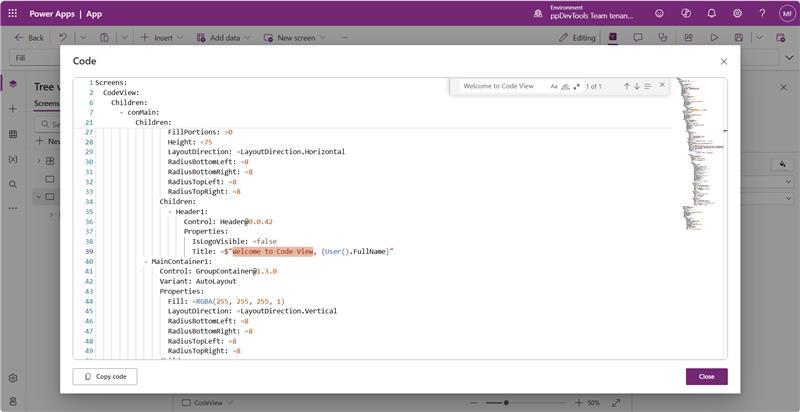
Task: Open the Variables {x} icon in left rail
Action: click(x=13, y=159)
